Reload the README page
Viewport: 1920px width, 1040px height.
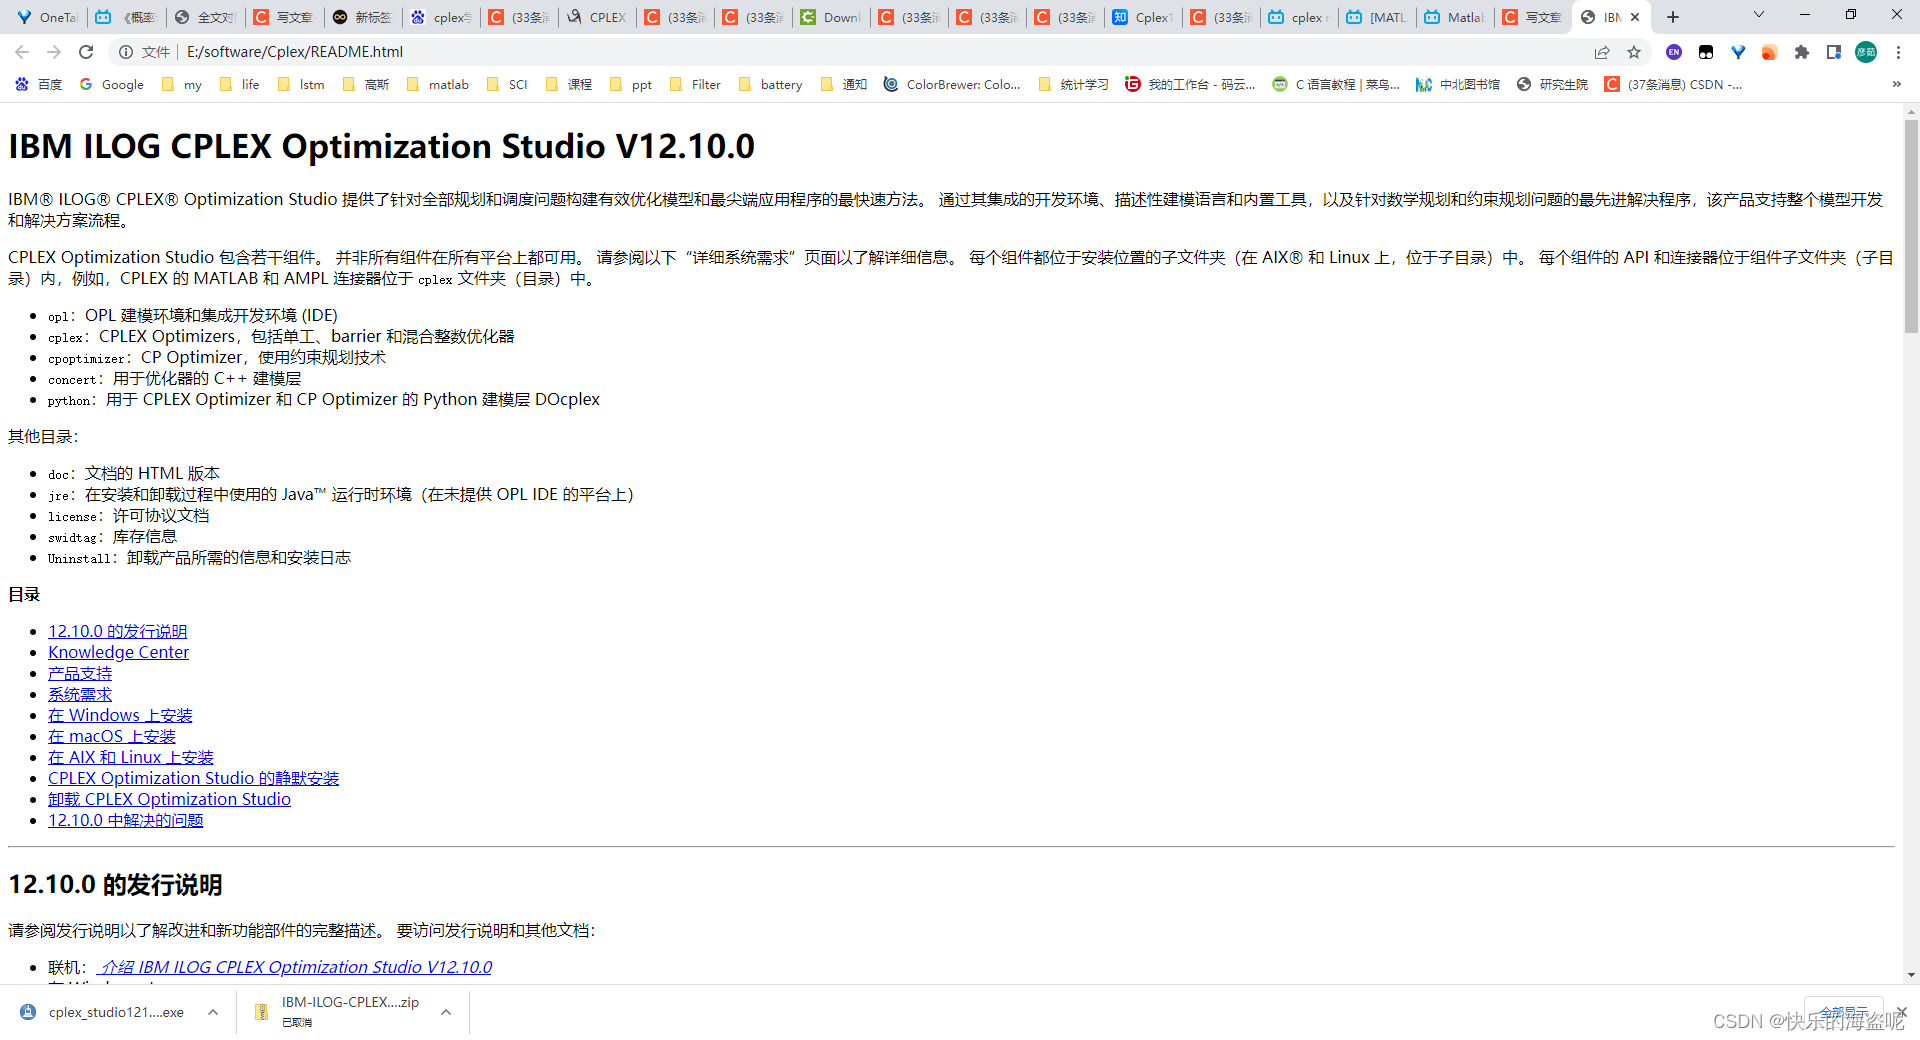point(86,52)
